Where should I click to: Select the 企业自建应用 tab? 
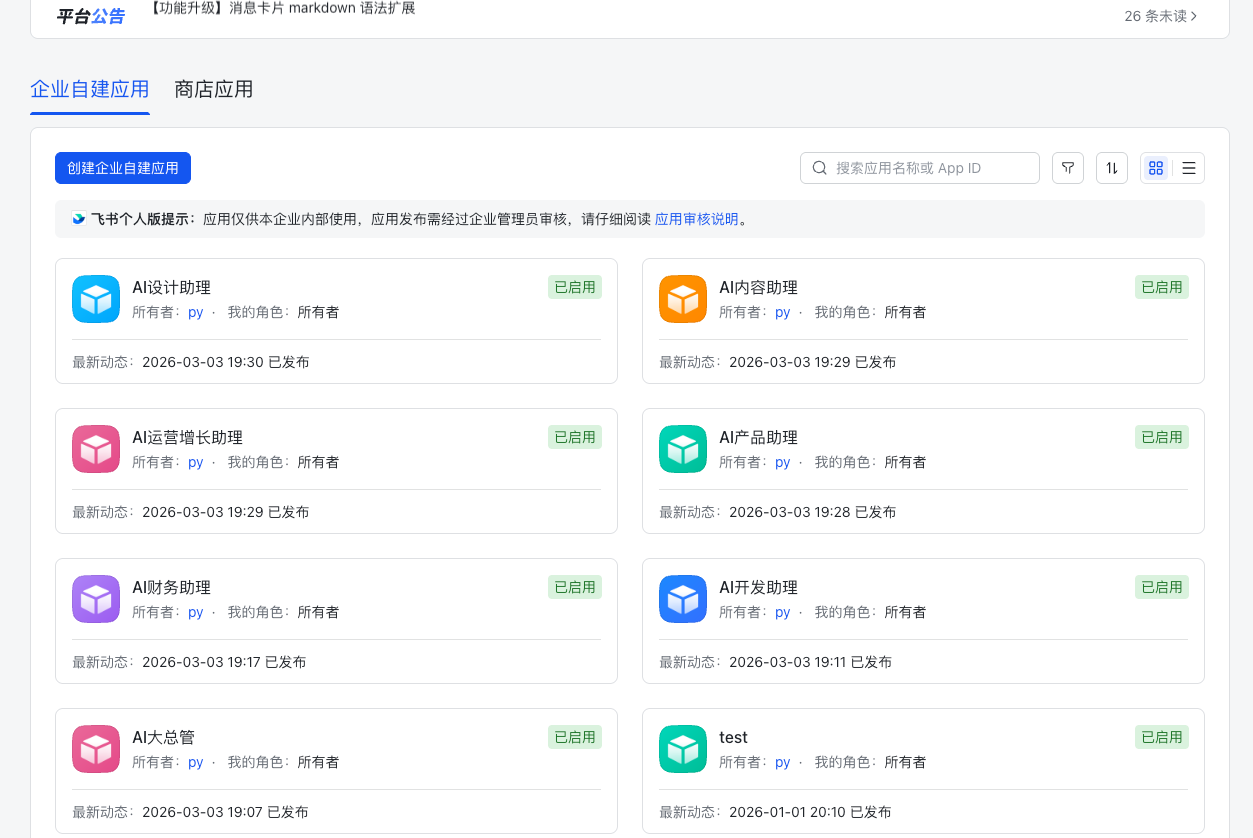89,90
